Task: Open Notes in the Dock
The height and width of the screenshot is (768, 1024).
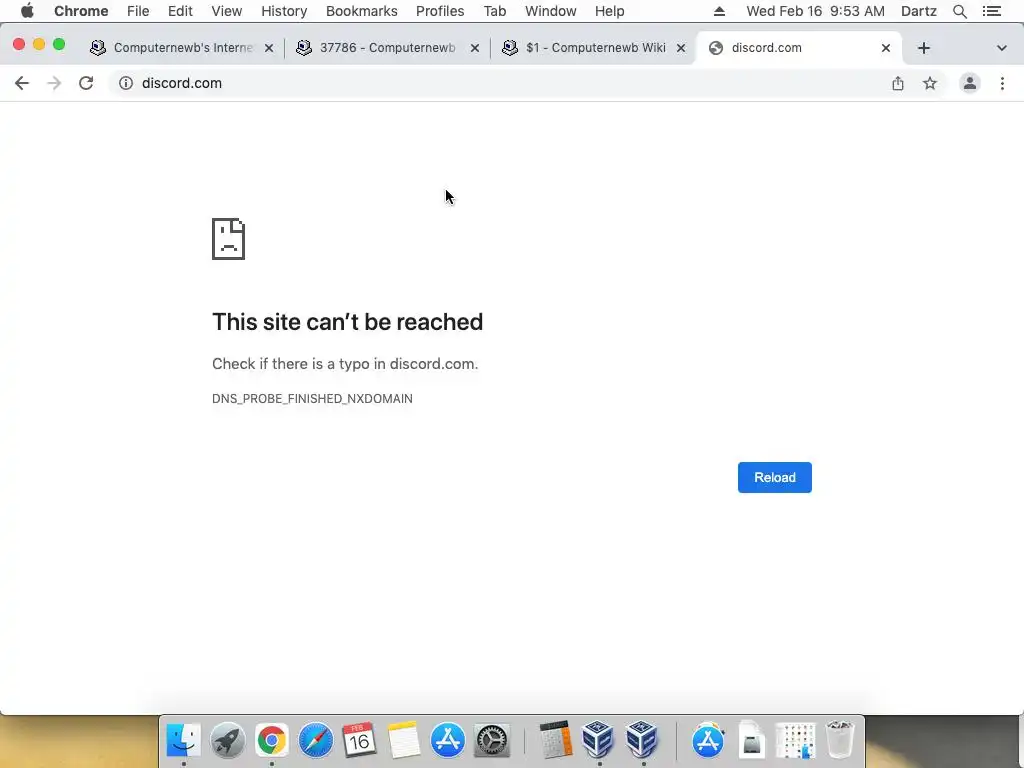Action: pos(404,740)
